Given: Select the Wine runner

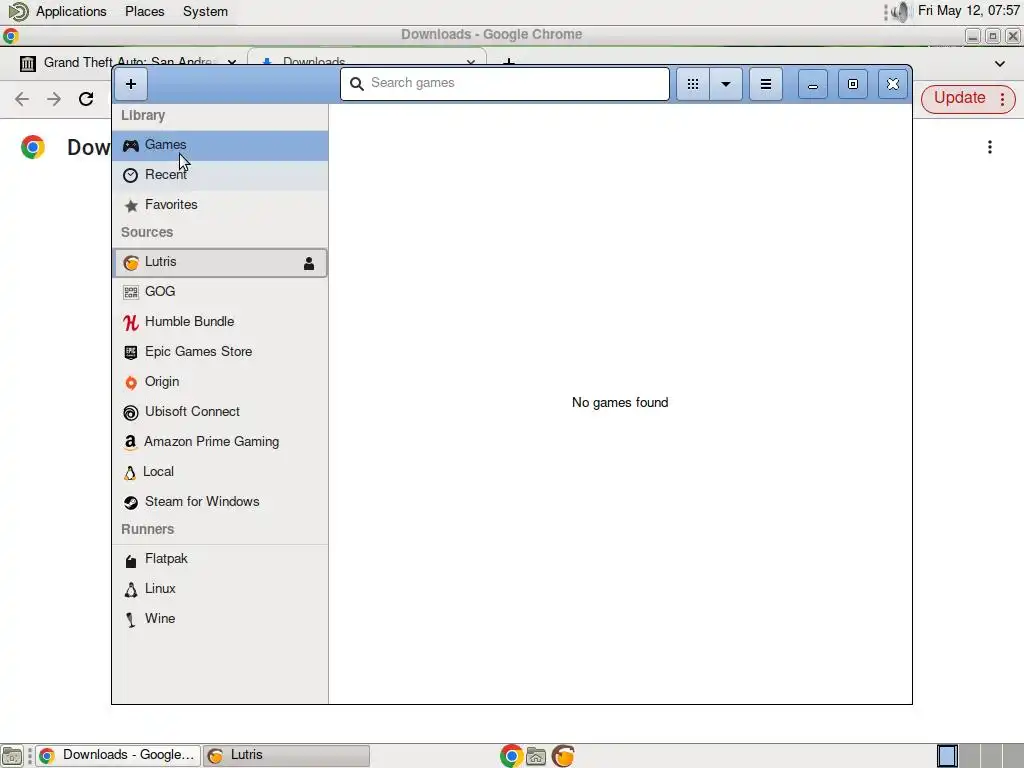Looking at the screenshot, I should [220, 619].
